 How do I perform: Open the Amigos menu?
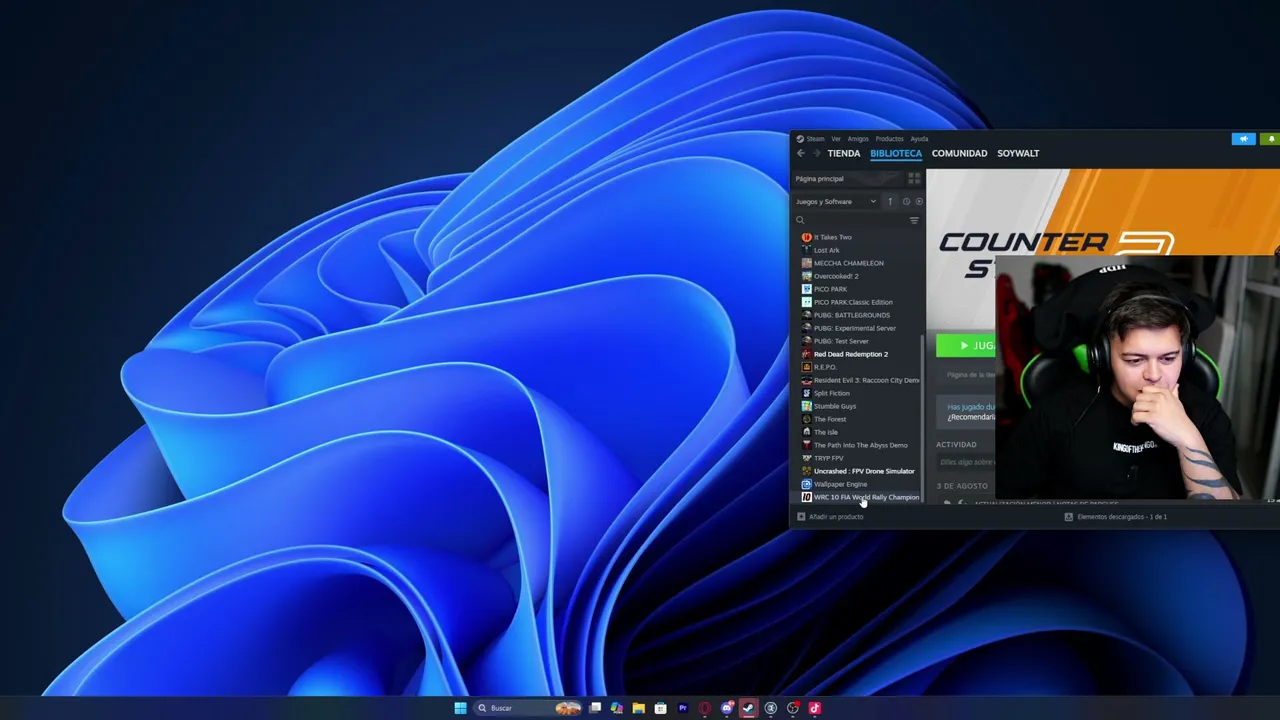(x=858, y=139)
